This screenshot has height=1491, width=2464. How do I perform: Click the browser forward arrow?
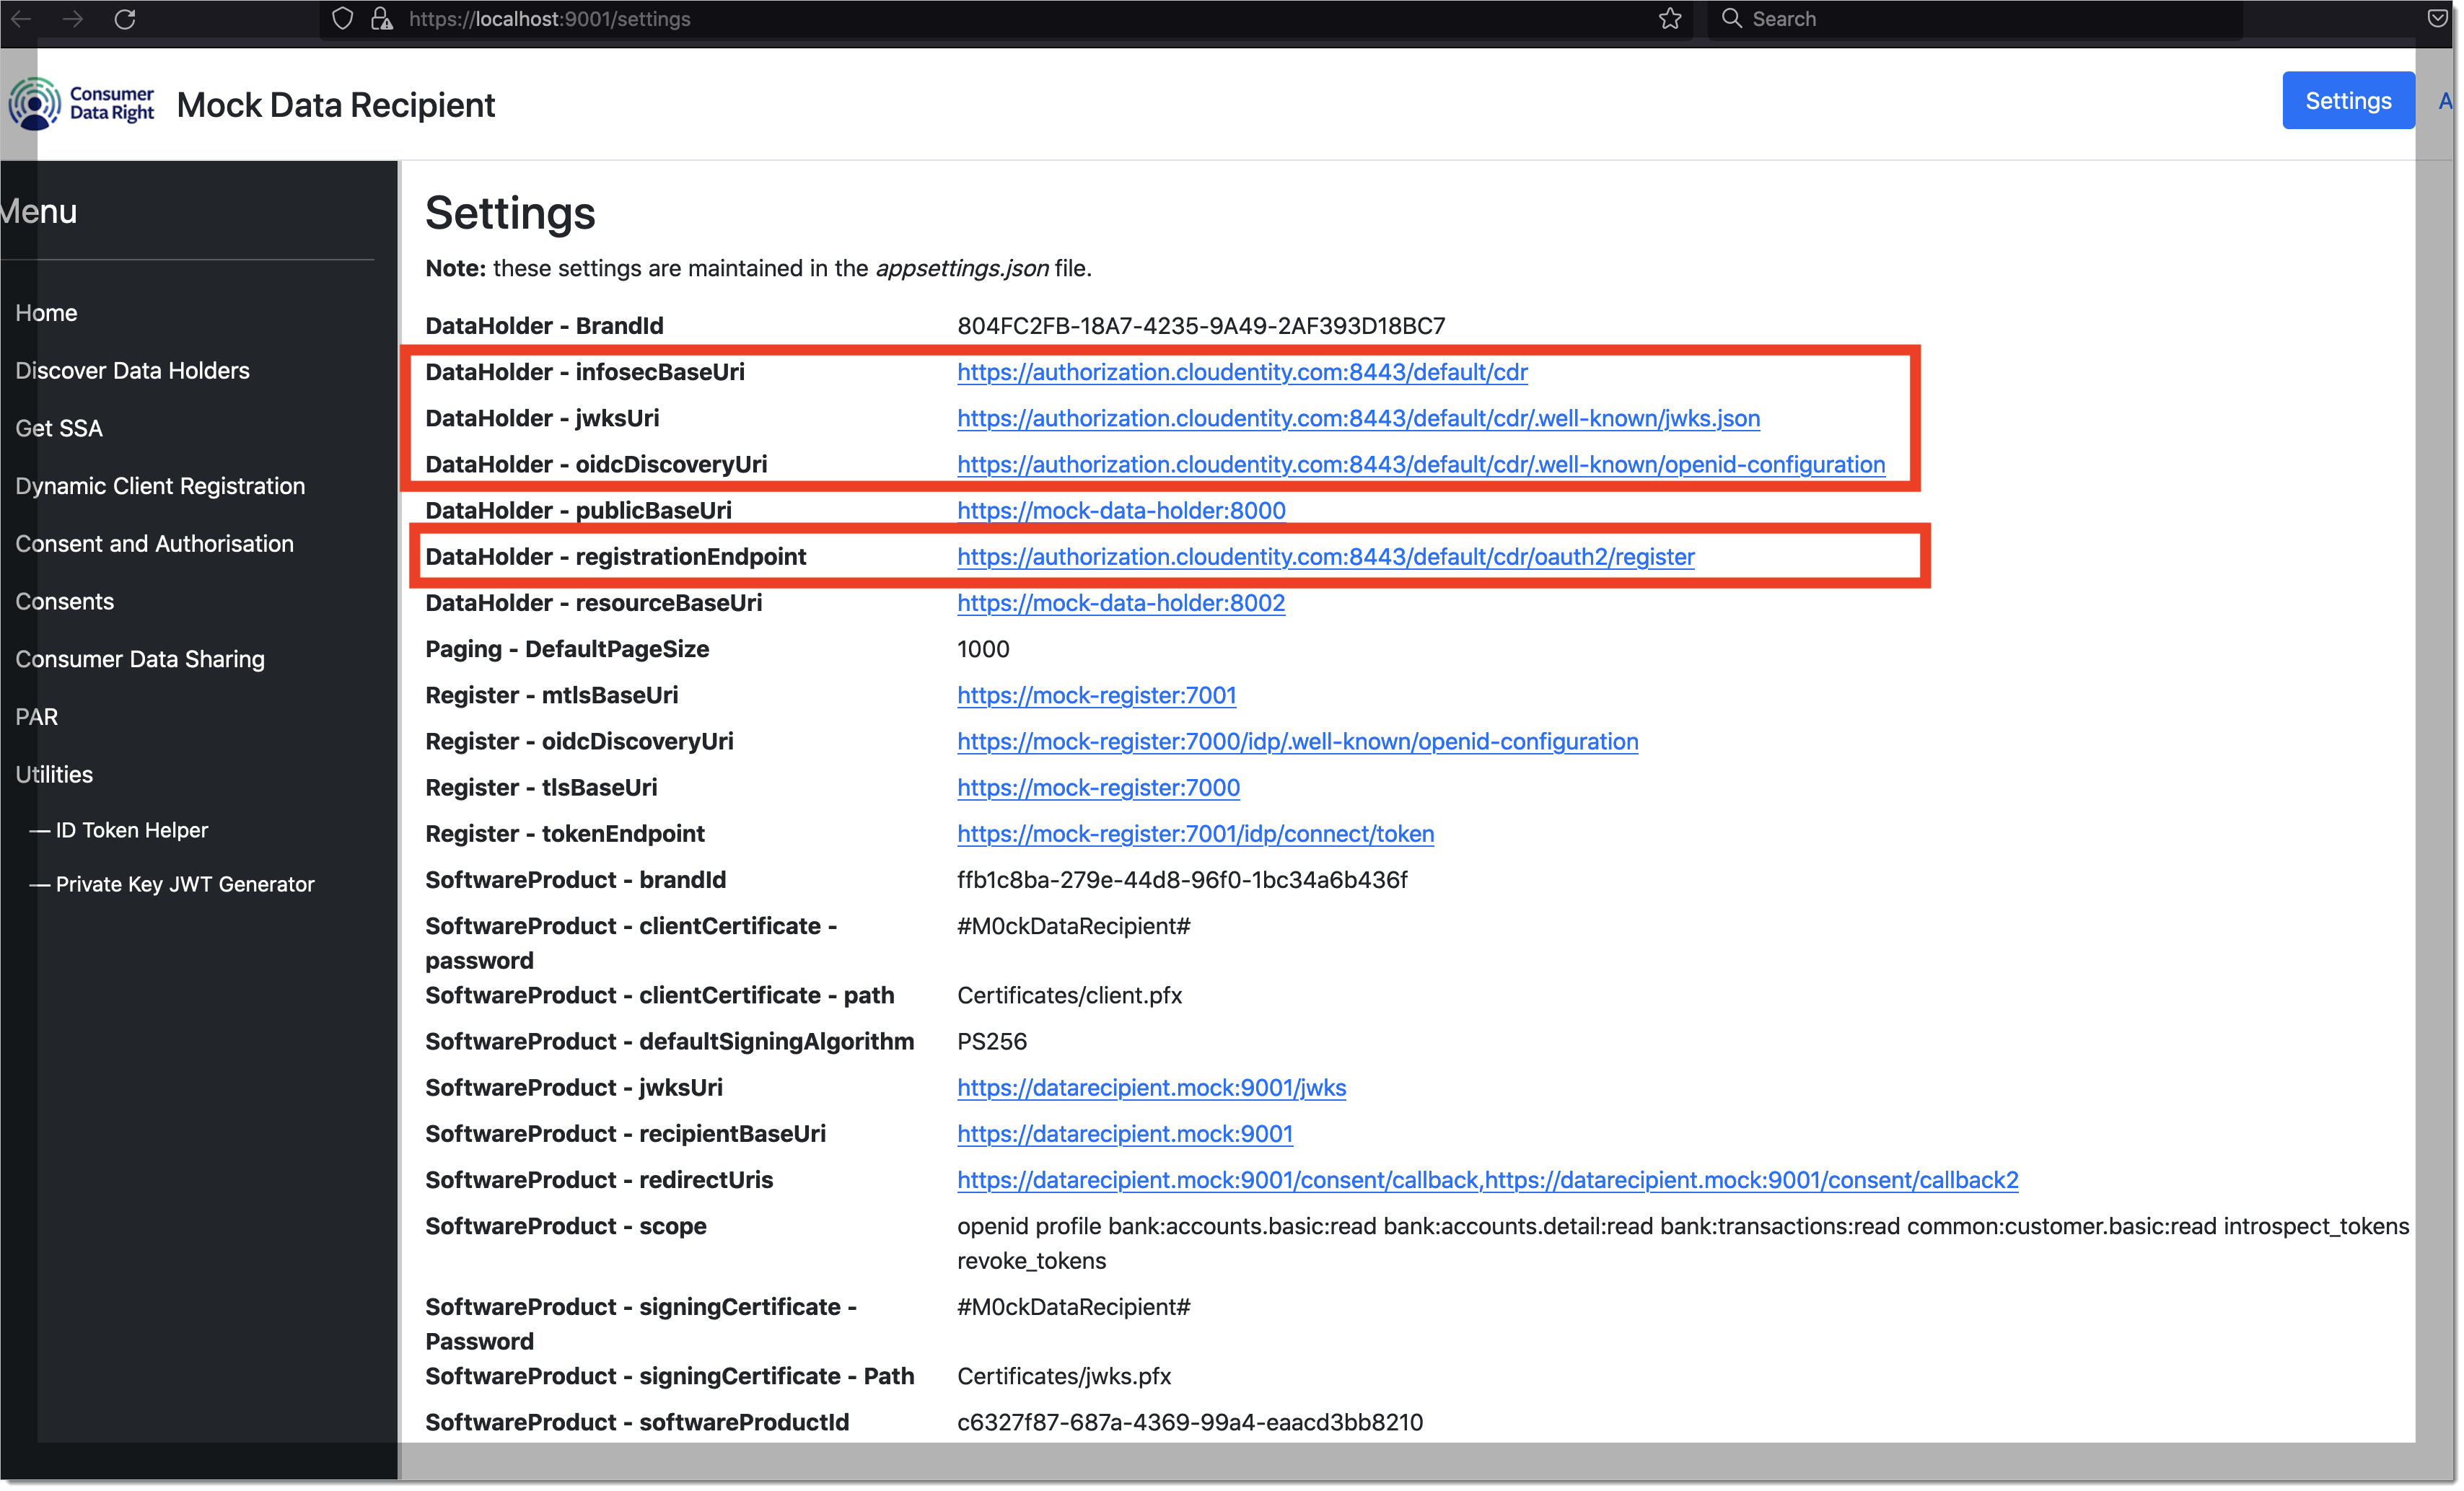(x=73, y=19)
